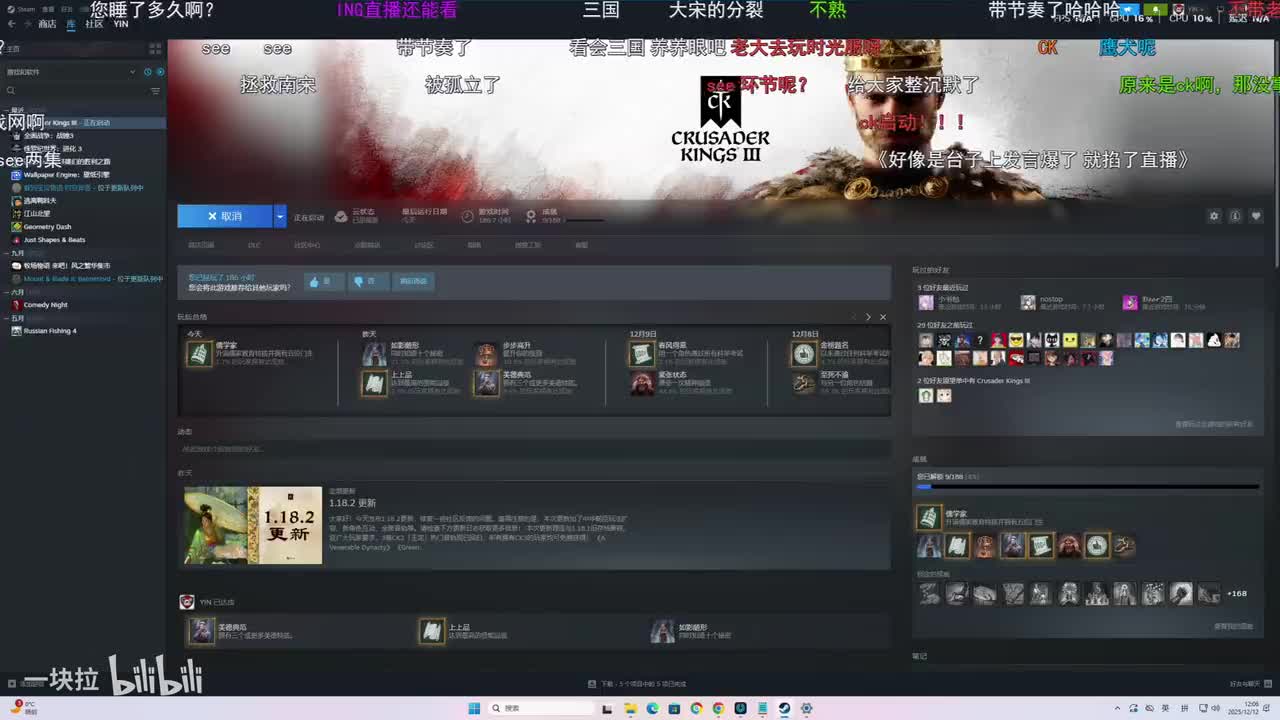Screen dimensions: 1280x720
Task: Go to the 商店 (Store) tab
Action: coord(47,24)
